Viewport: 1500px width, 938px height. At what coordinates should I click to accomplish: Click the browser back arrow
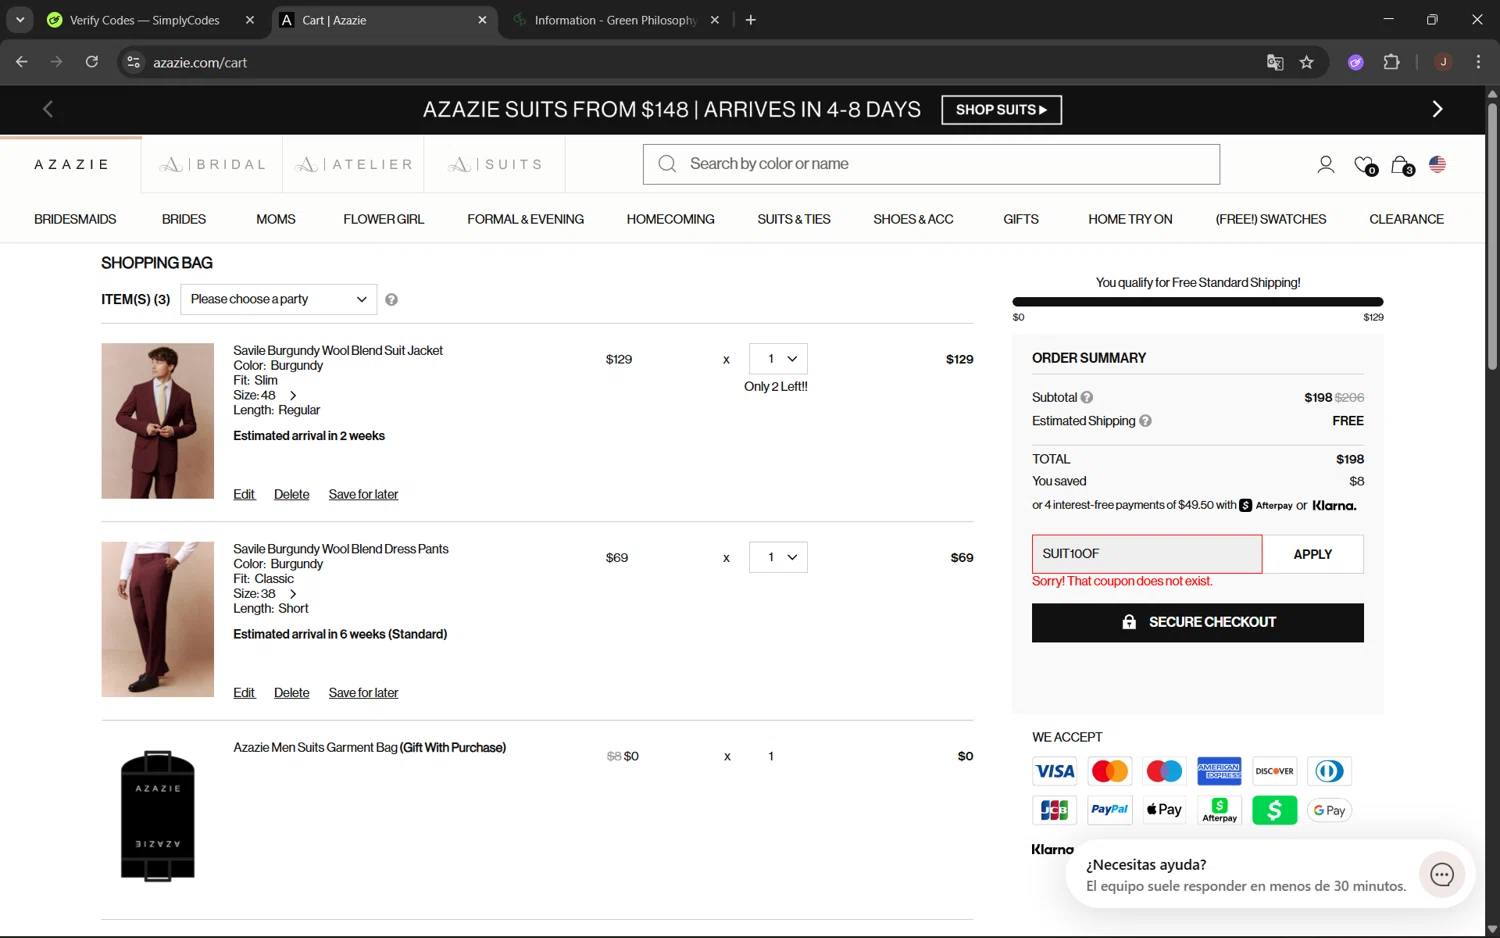coord(22,62)
